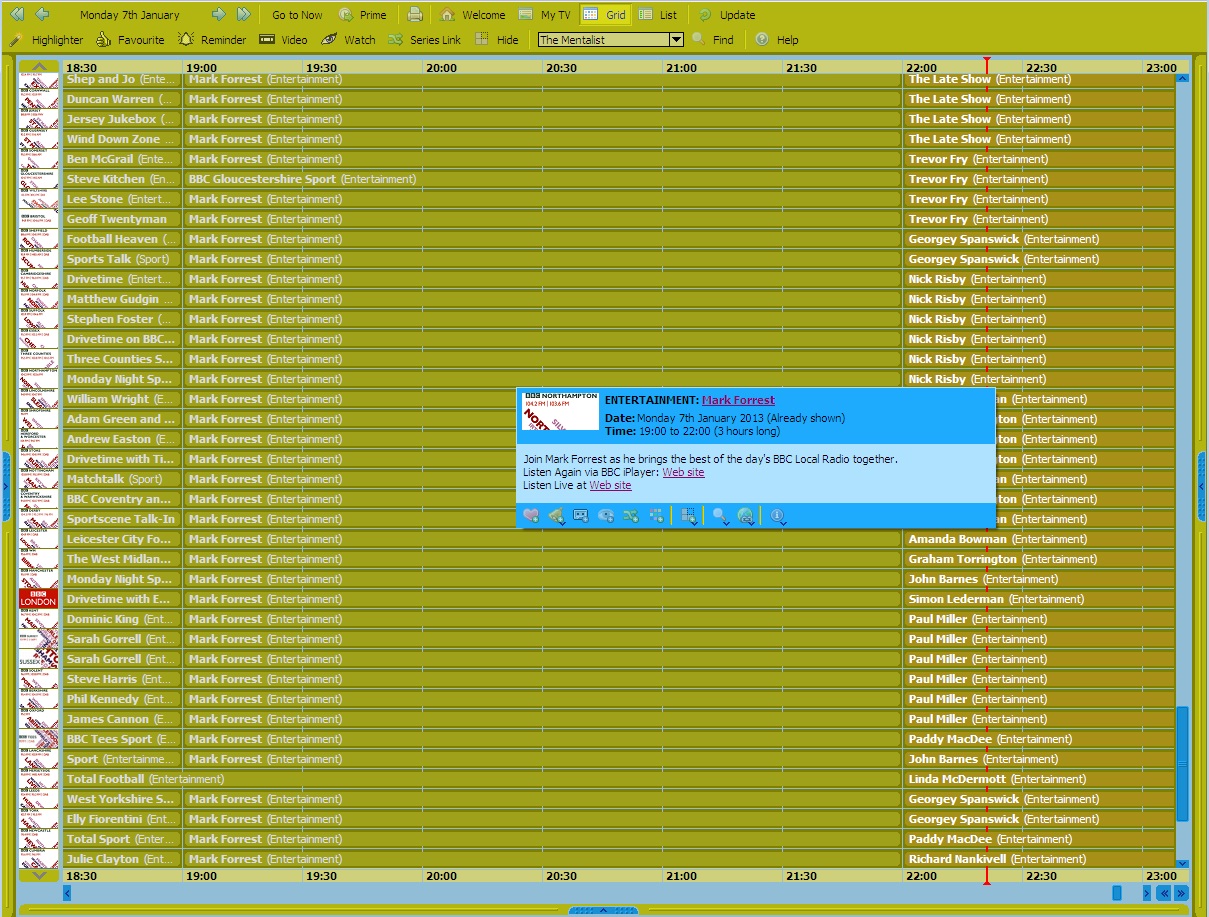Go to next day arrow
This screenshot has height=917, width=1209.
tap(219, 15)
